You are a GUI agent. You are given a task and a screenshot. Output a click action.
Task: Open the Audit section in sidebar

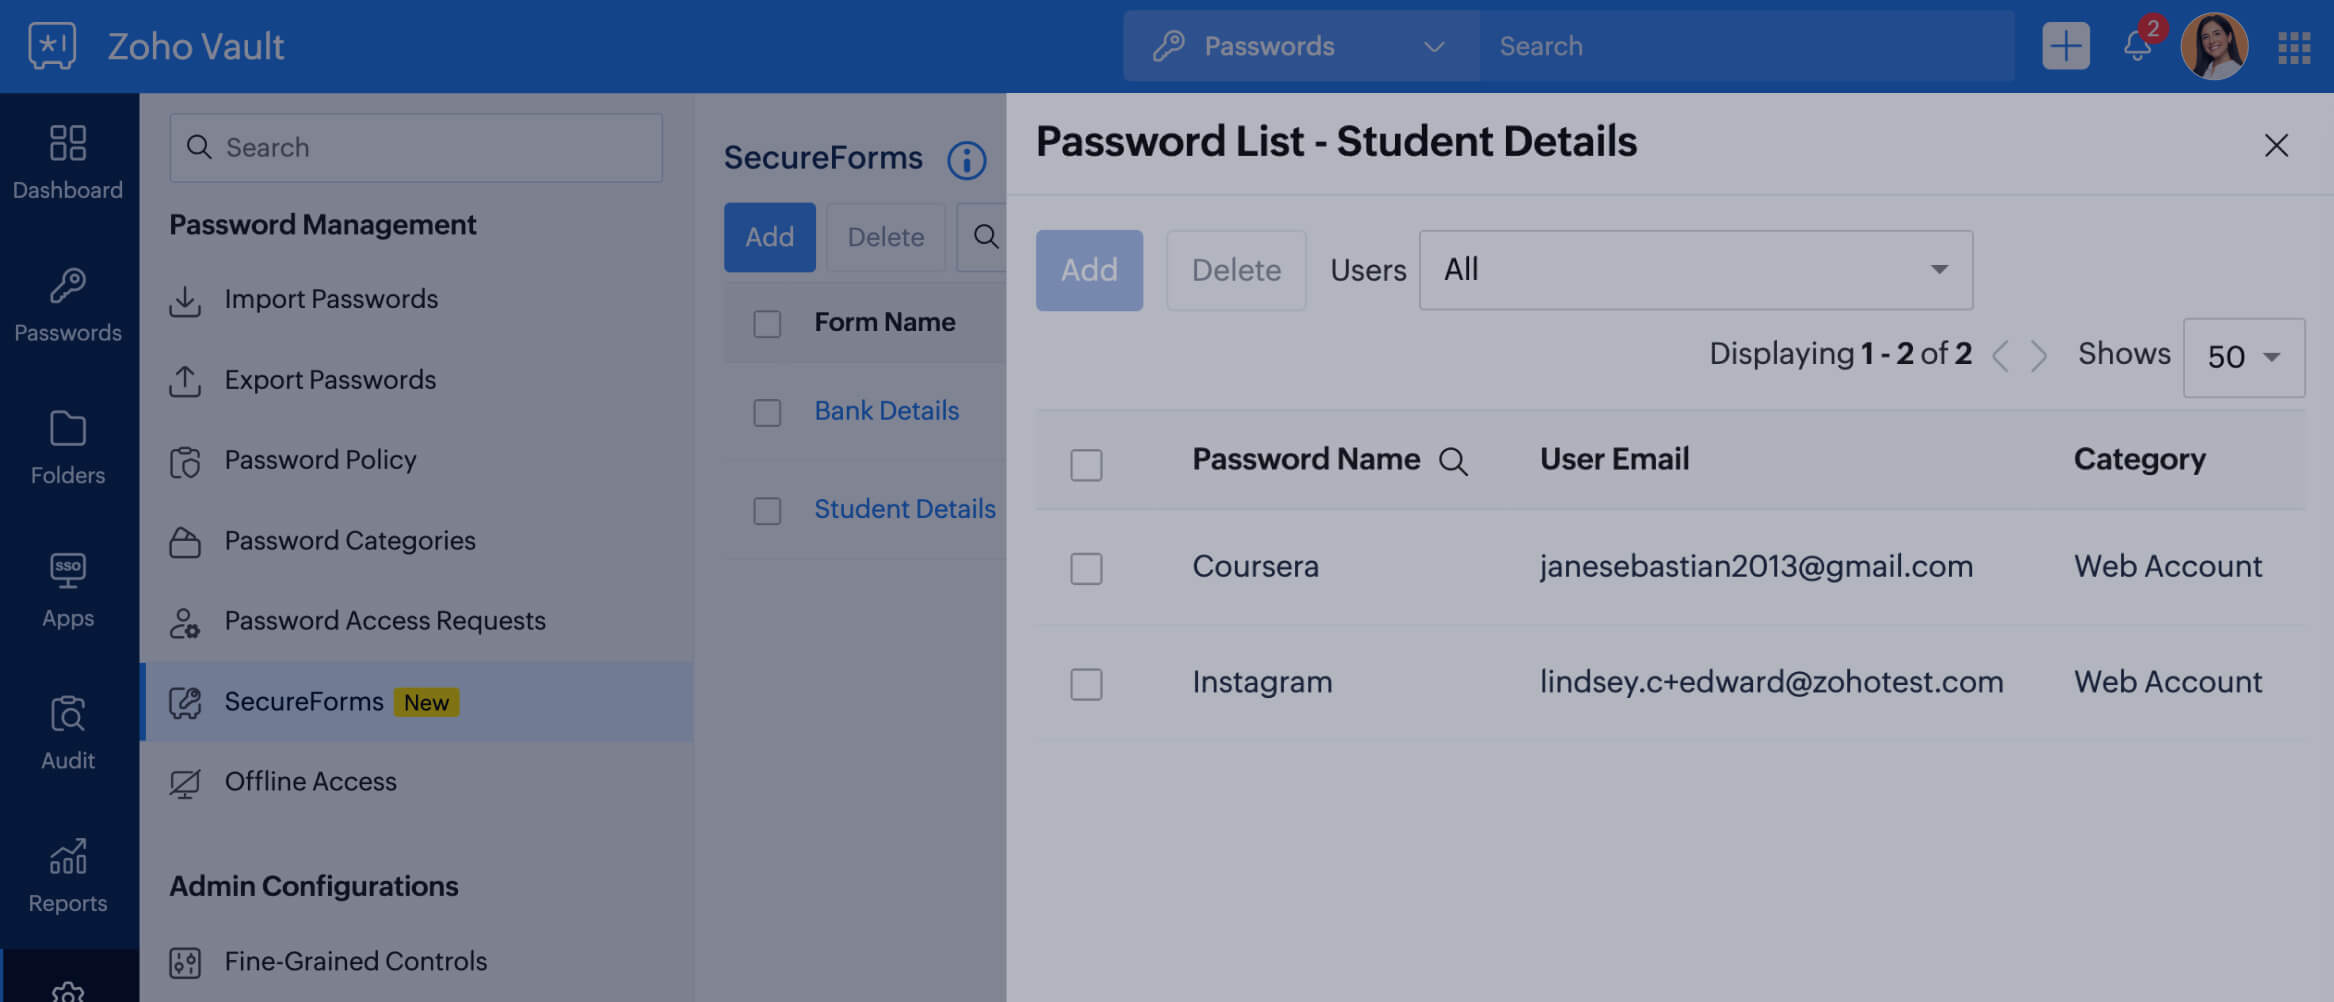68,733
